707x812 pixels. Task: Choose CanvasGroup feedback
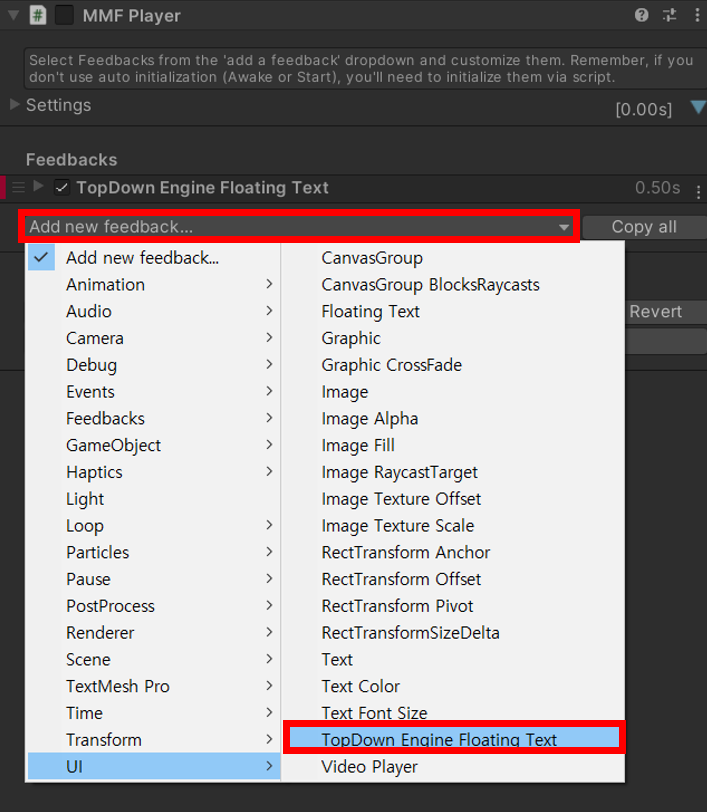click(453, 257)
